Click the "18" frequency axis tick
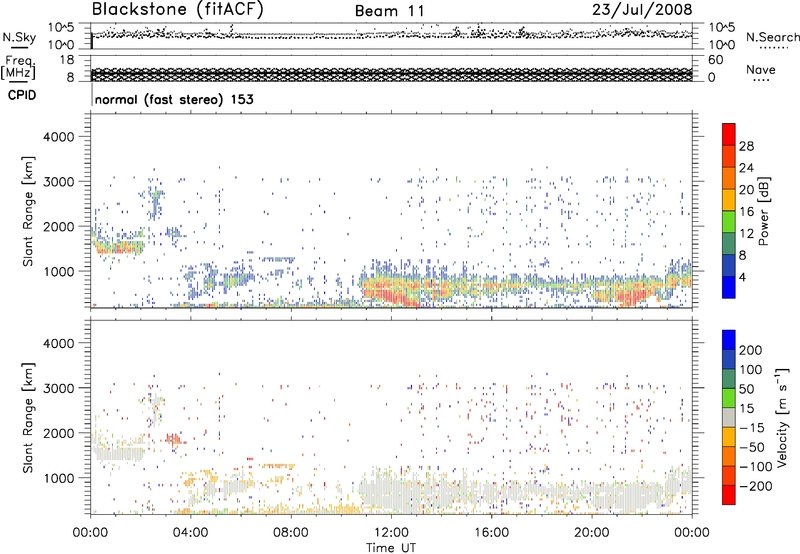The height and width of the screenshot is (554, 800). click(66, 60)
